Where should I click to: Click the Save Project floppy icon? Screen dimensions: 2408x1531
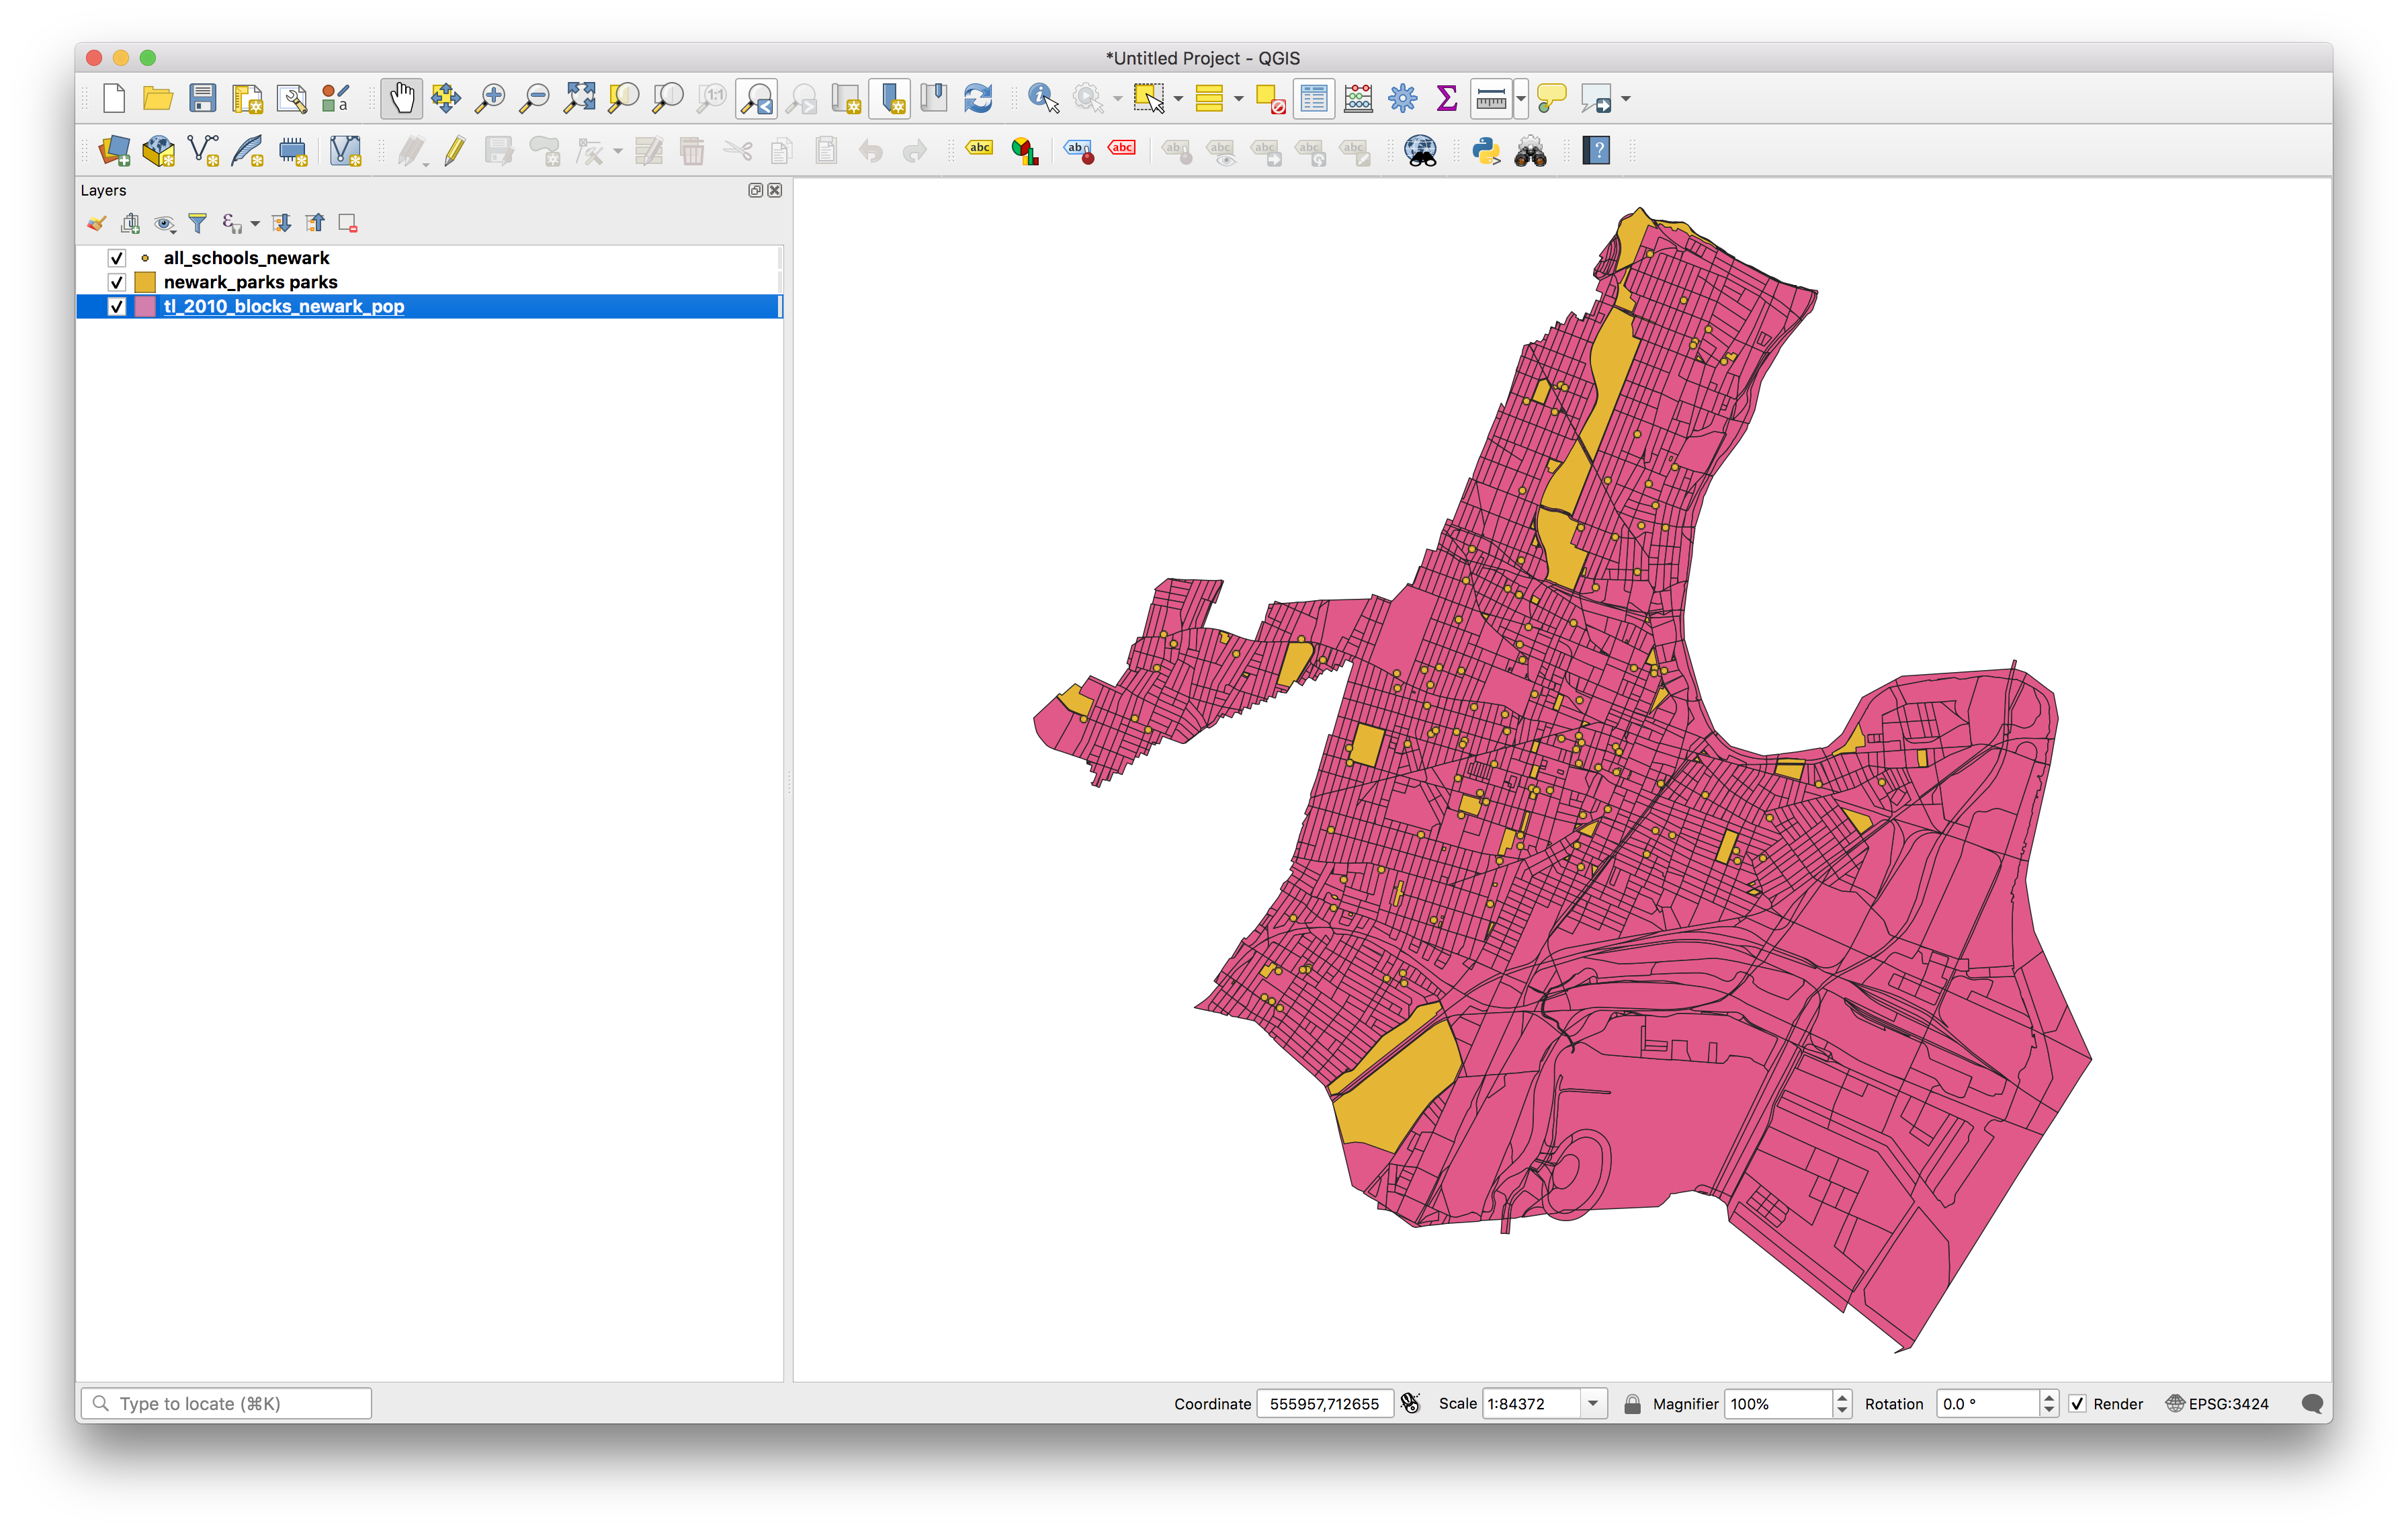coord(202,98)
